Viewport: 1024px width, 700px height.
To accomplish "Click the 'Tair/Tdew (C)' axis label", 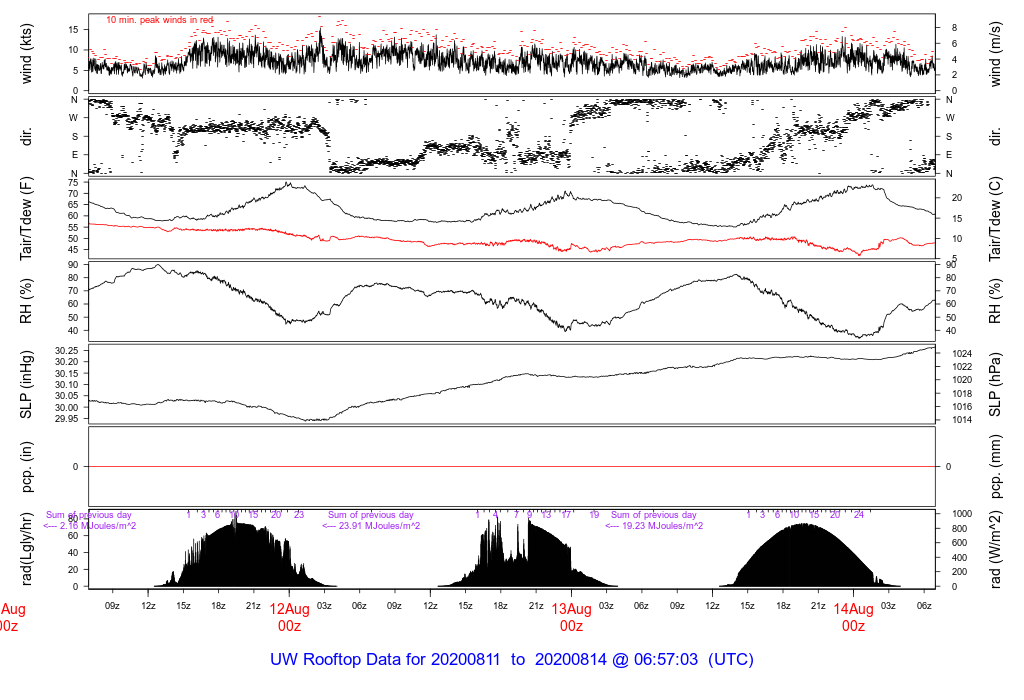I will [995, 219].
